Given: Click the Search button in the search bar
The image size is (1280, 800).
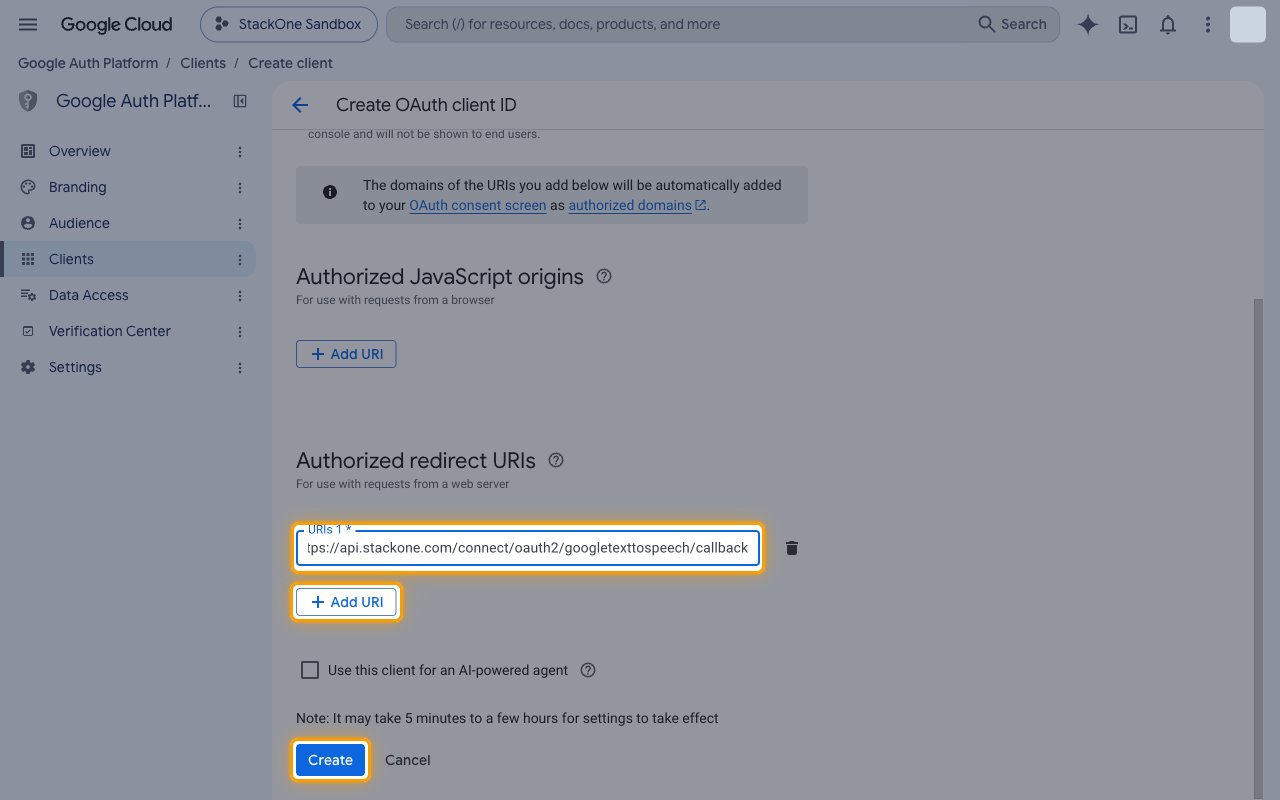Looking at the screenshot, I should coord(1012,24).
